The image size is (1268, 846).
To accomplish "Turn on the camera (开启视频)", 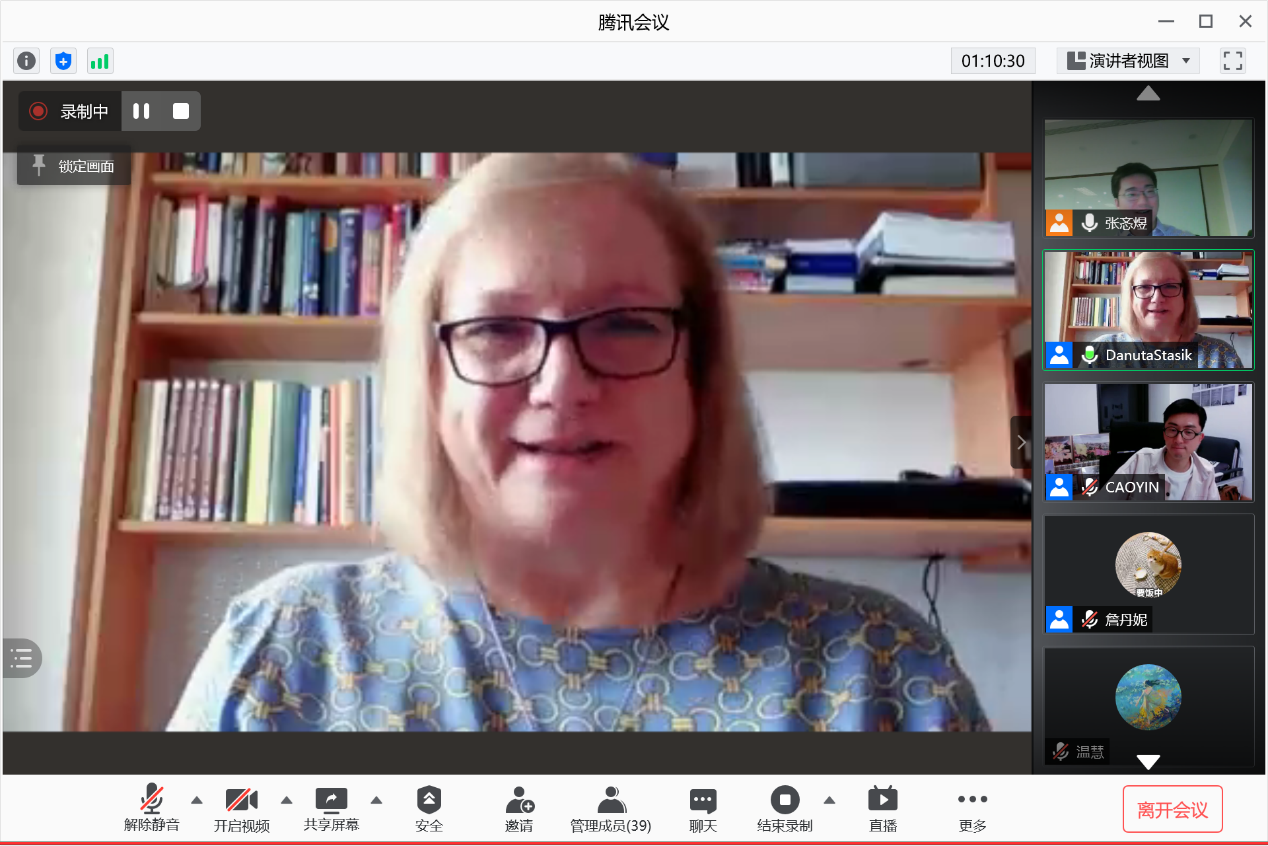I will [241, 809].
